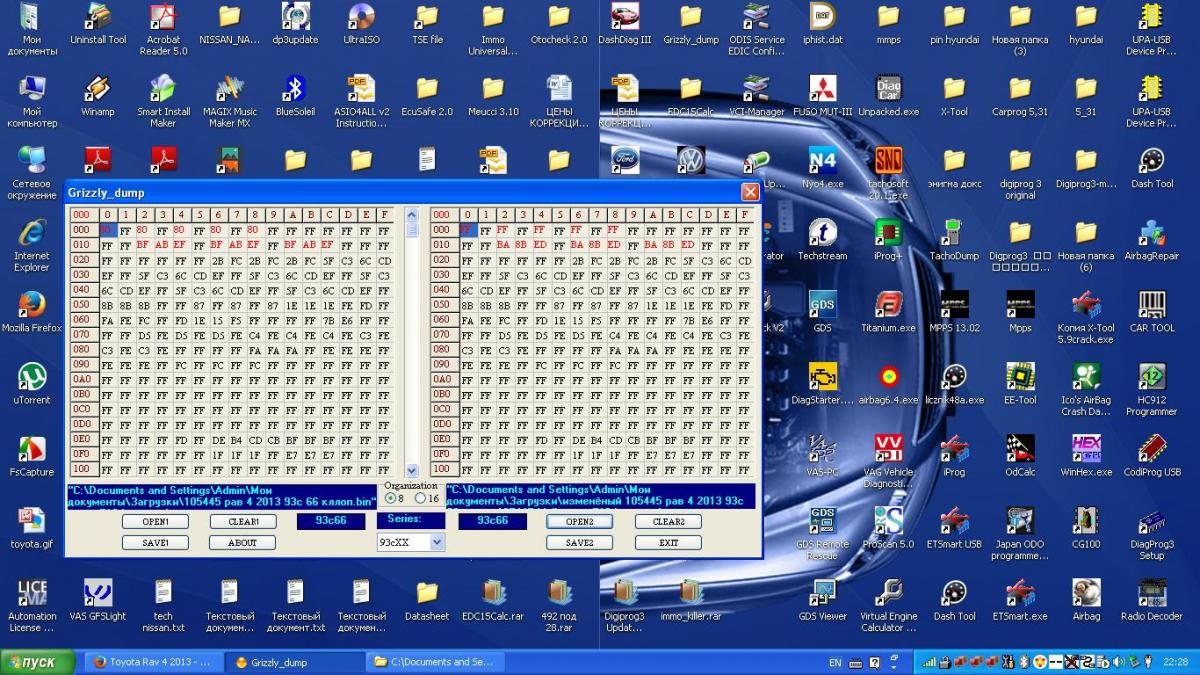This screenshot has height=675, width=1200.
Task: Open the Internet Explorer desktop icon
Action: coord(32,246)
